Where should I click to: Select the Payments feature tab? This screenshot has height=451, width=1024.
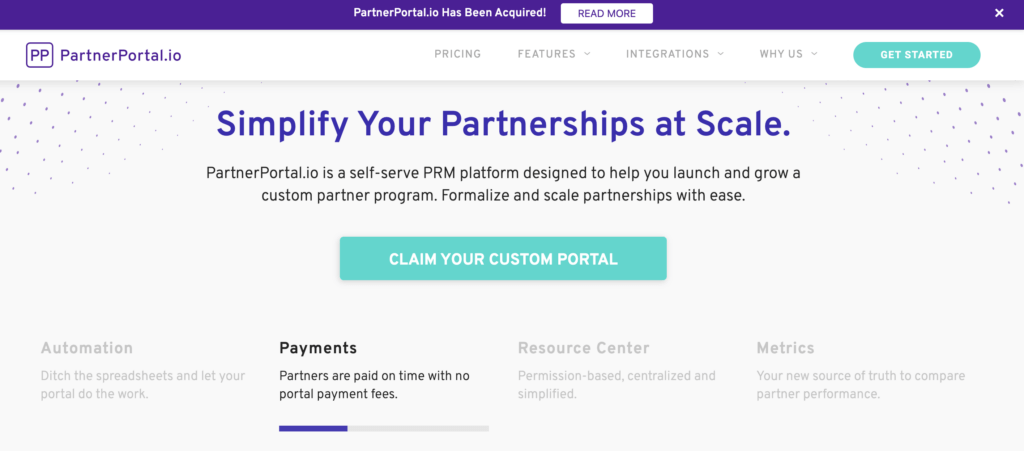(318, 348)
